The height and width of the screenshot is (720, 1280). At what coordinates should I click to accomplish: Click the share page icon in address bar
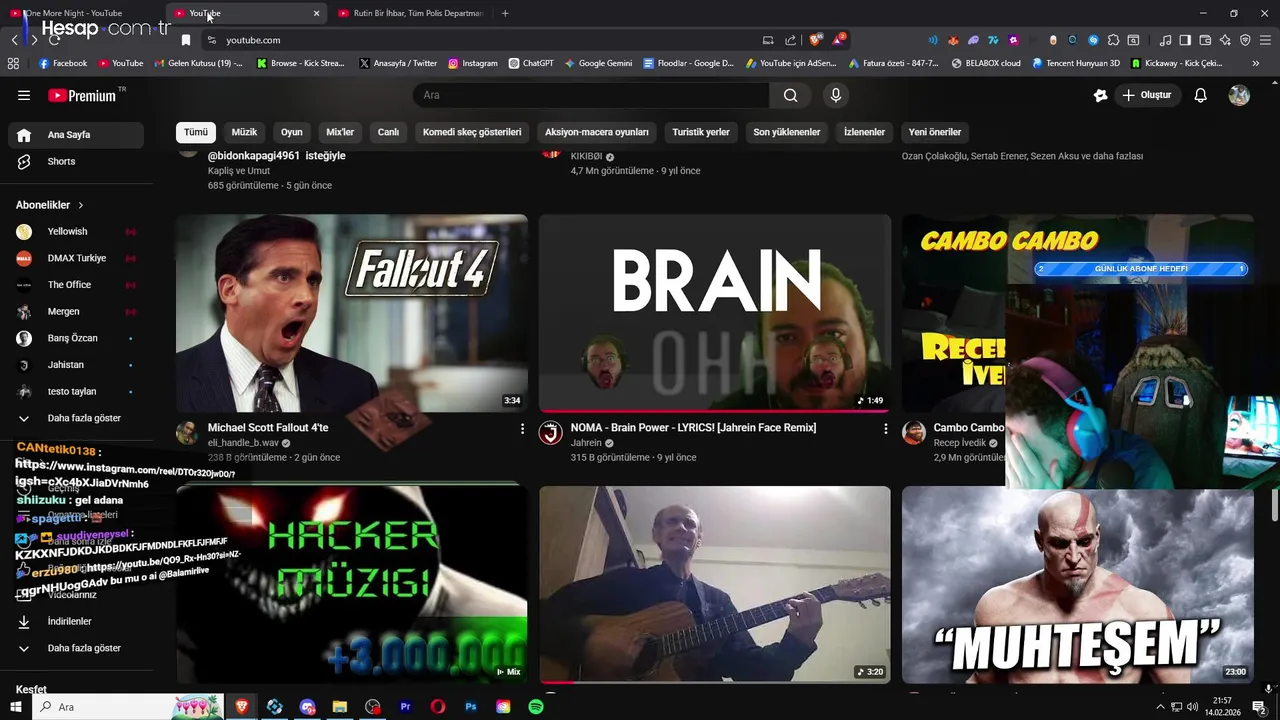point(791,40)
